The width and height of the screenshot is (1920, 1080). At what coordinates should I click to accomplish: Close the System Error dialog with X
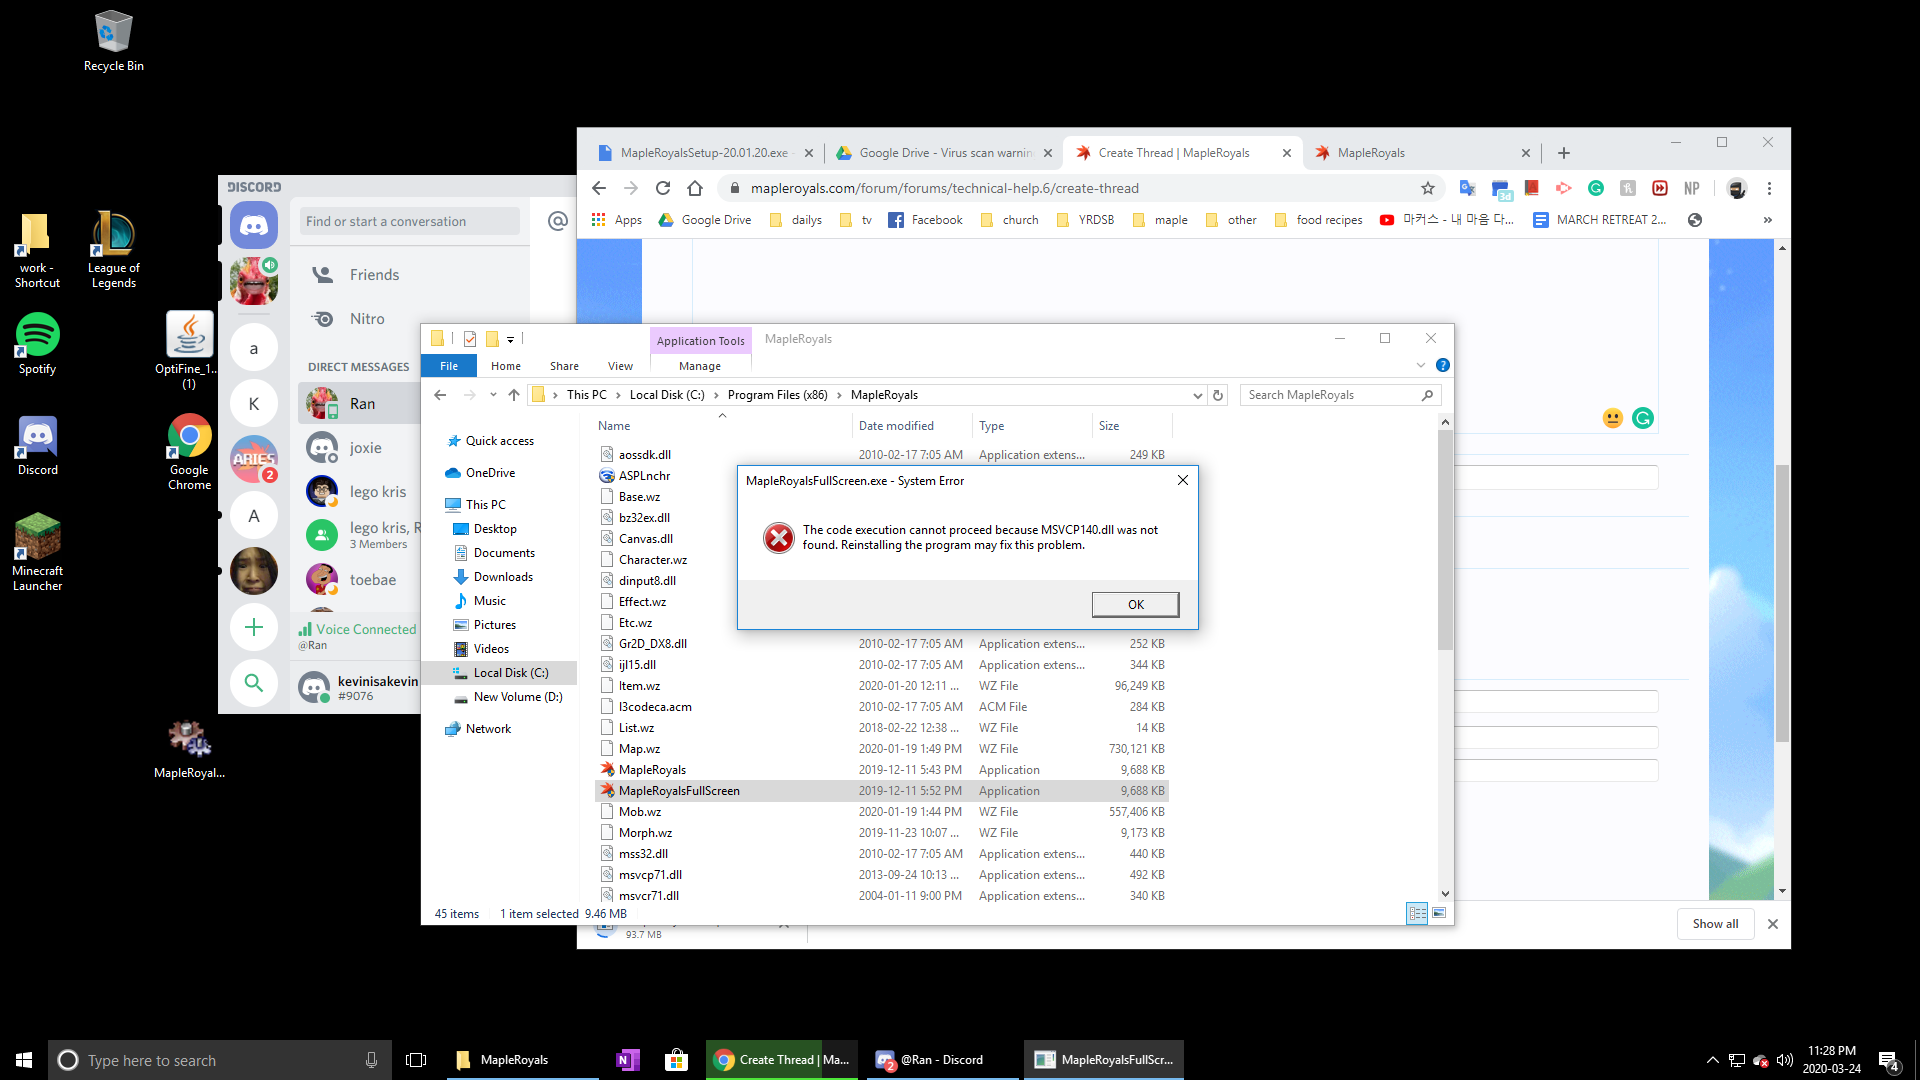pos(1183,480)
